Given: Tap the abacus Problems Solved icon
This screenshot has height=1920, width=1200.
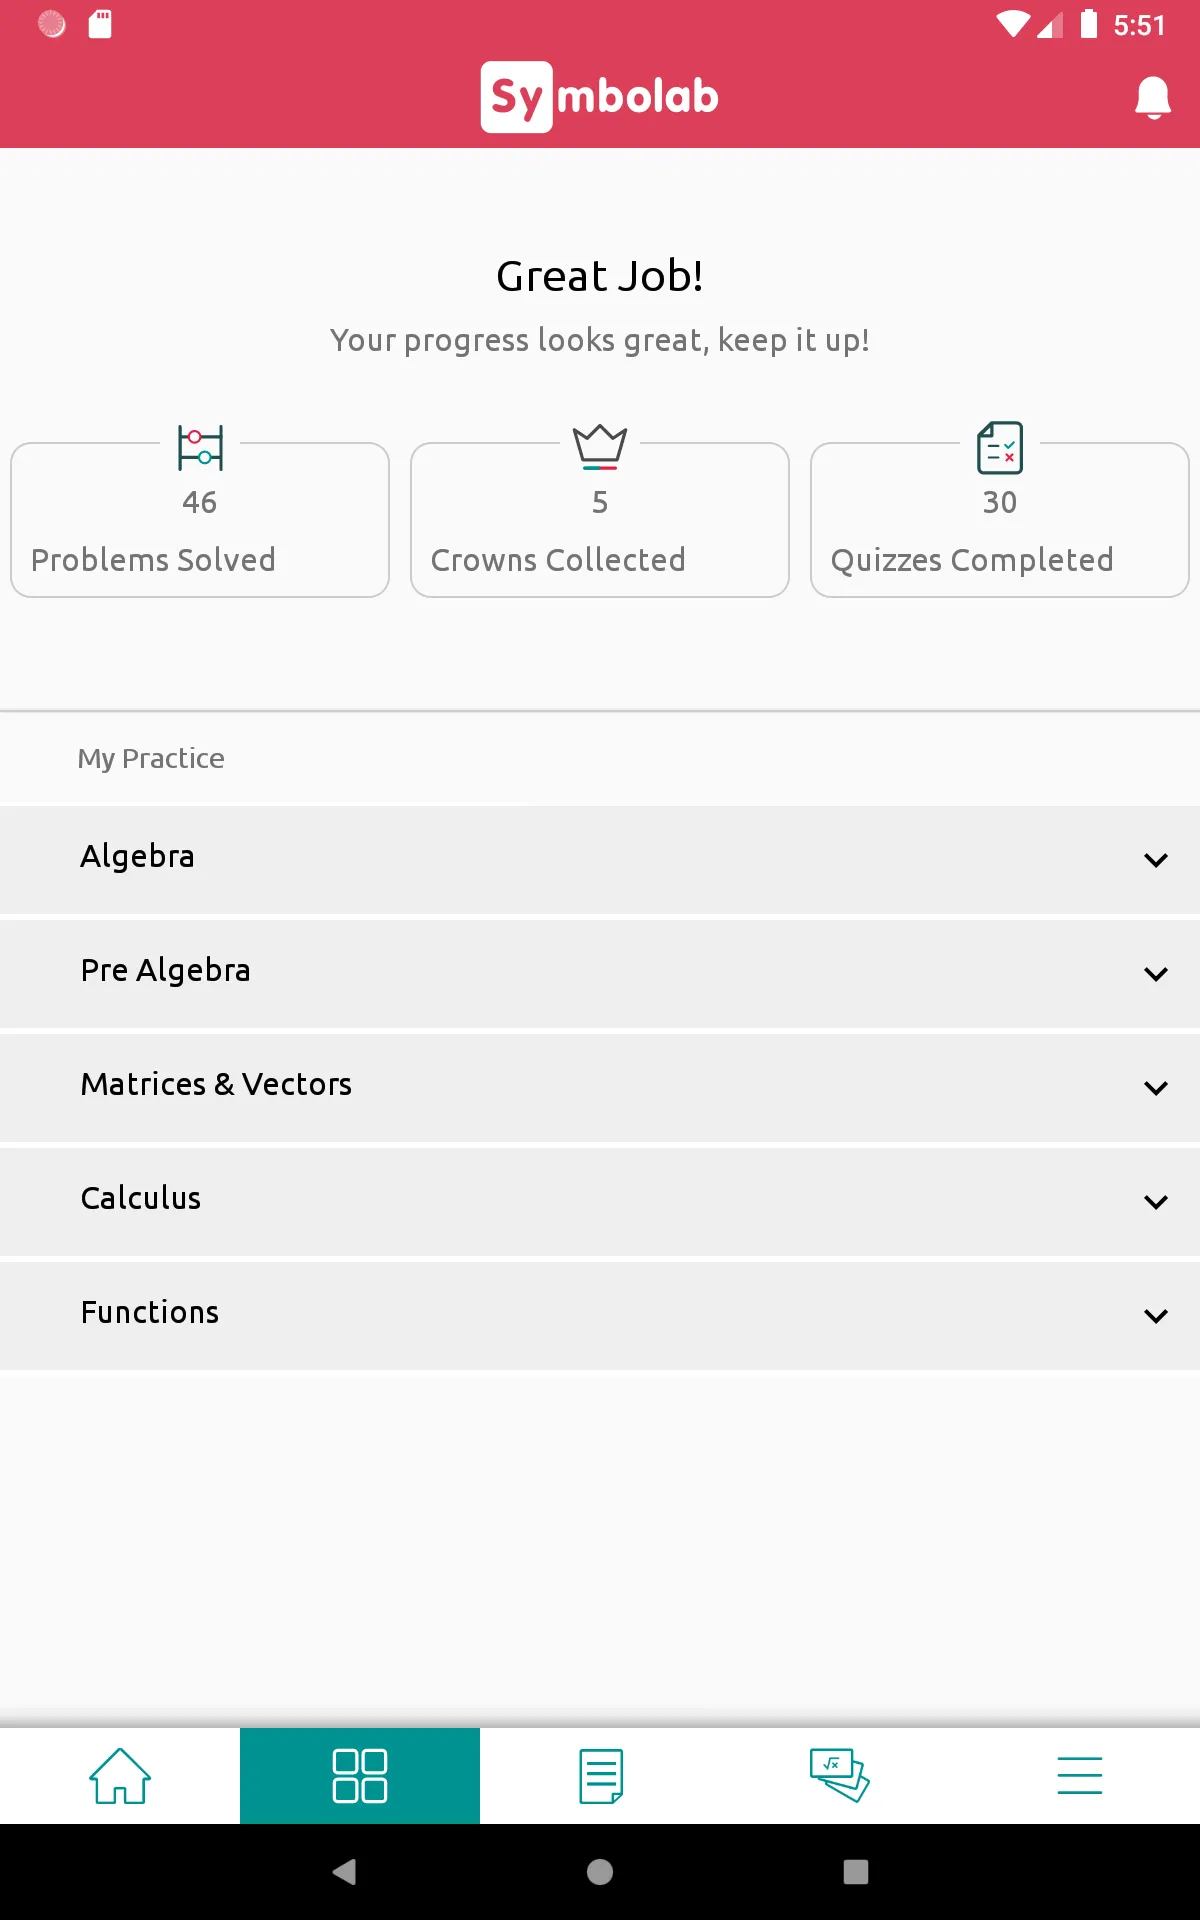Looking at the screenshot, I should point(200,447).
